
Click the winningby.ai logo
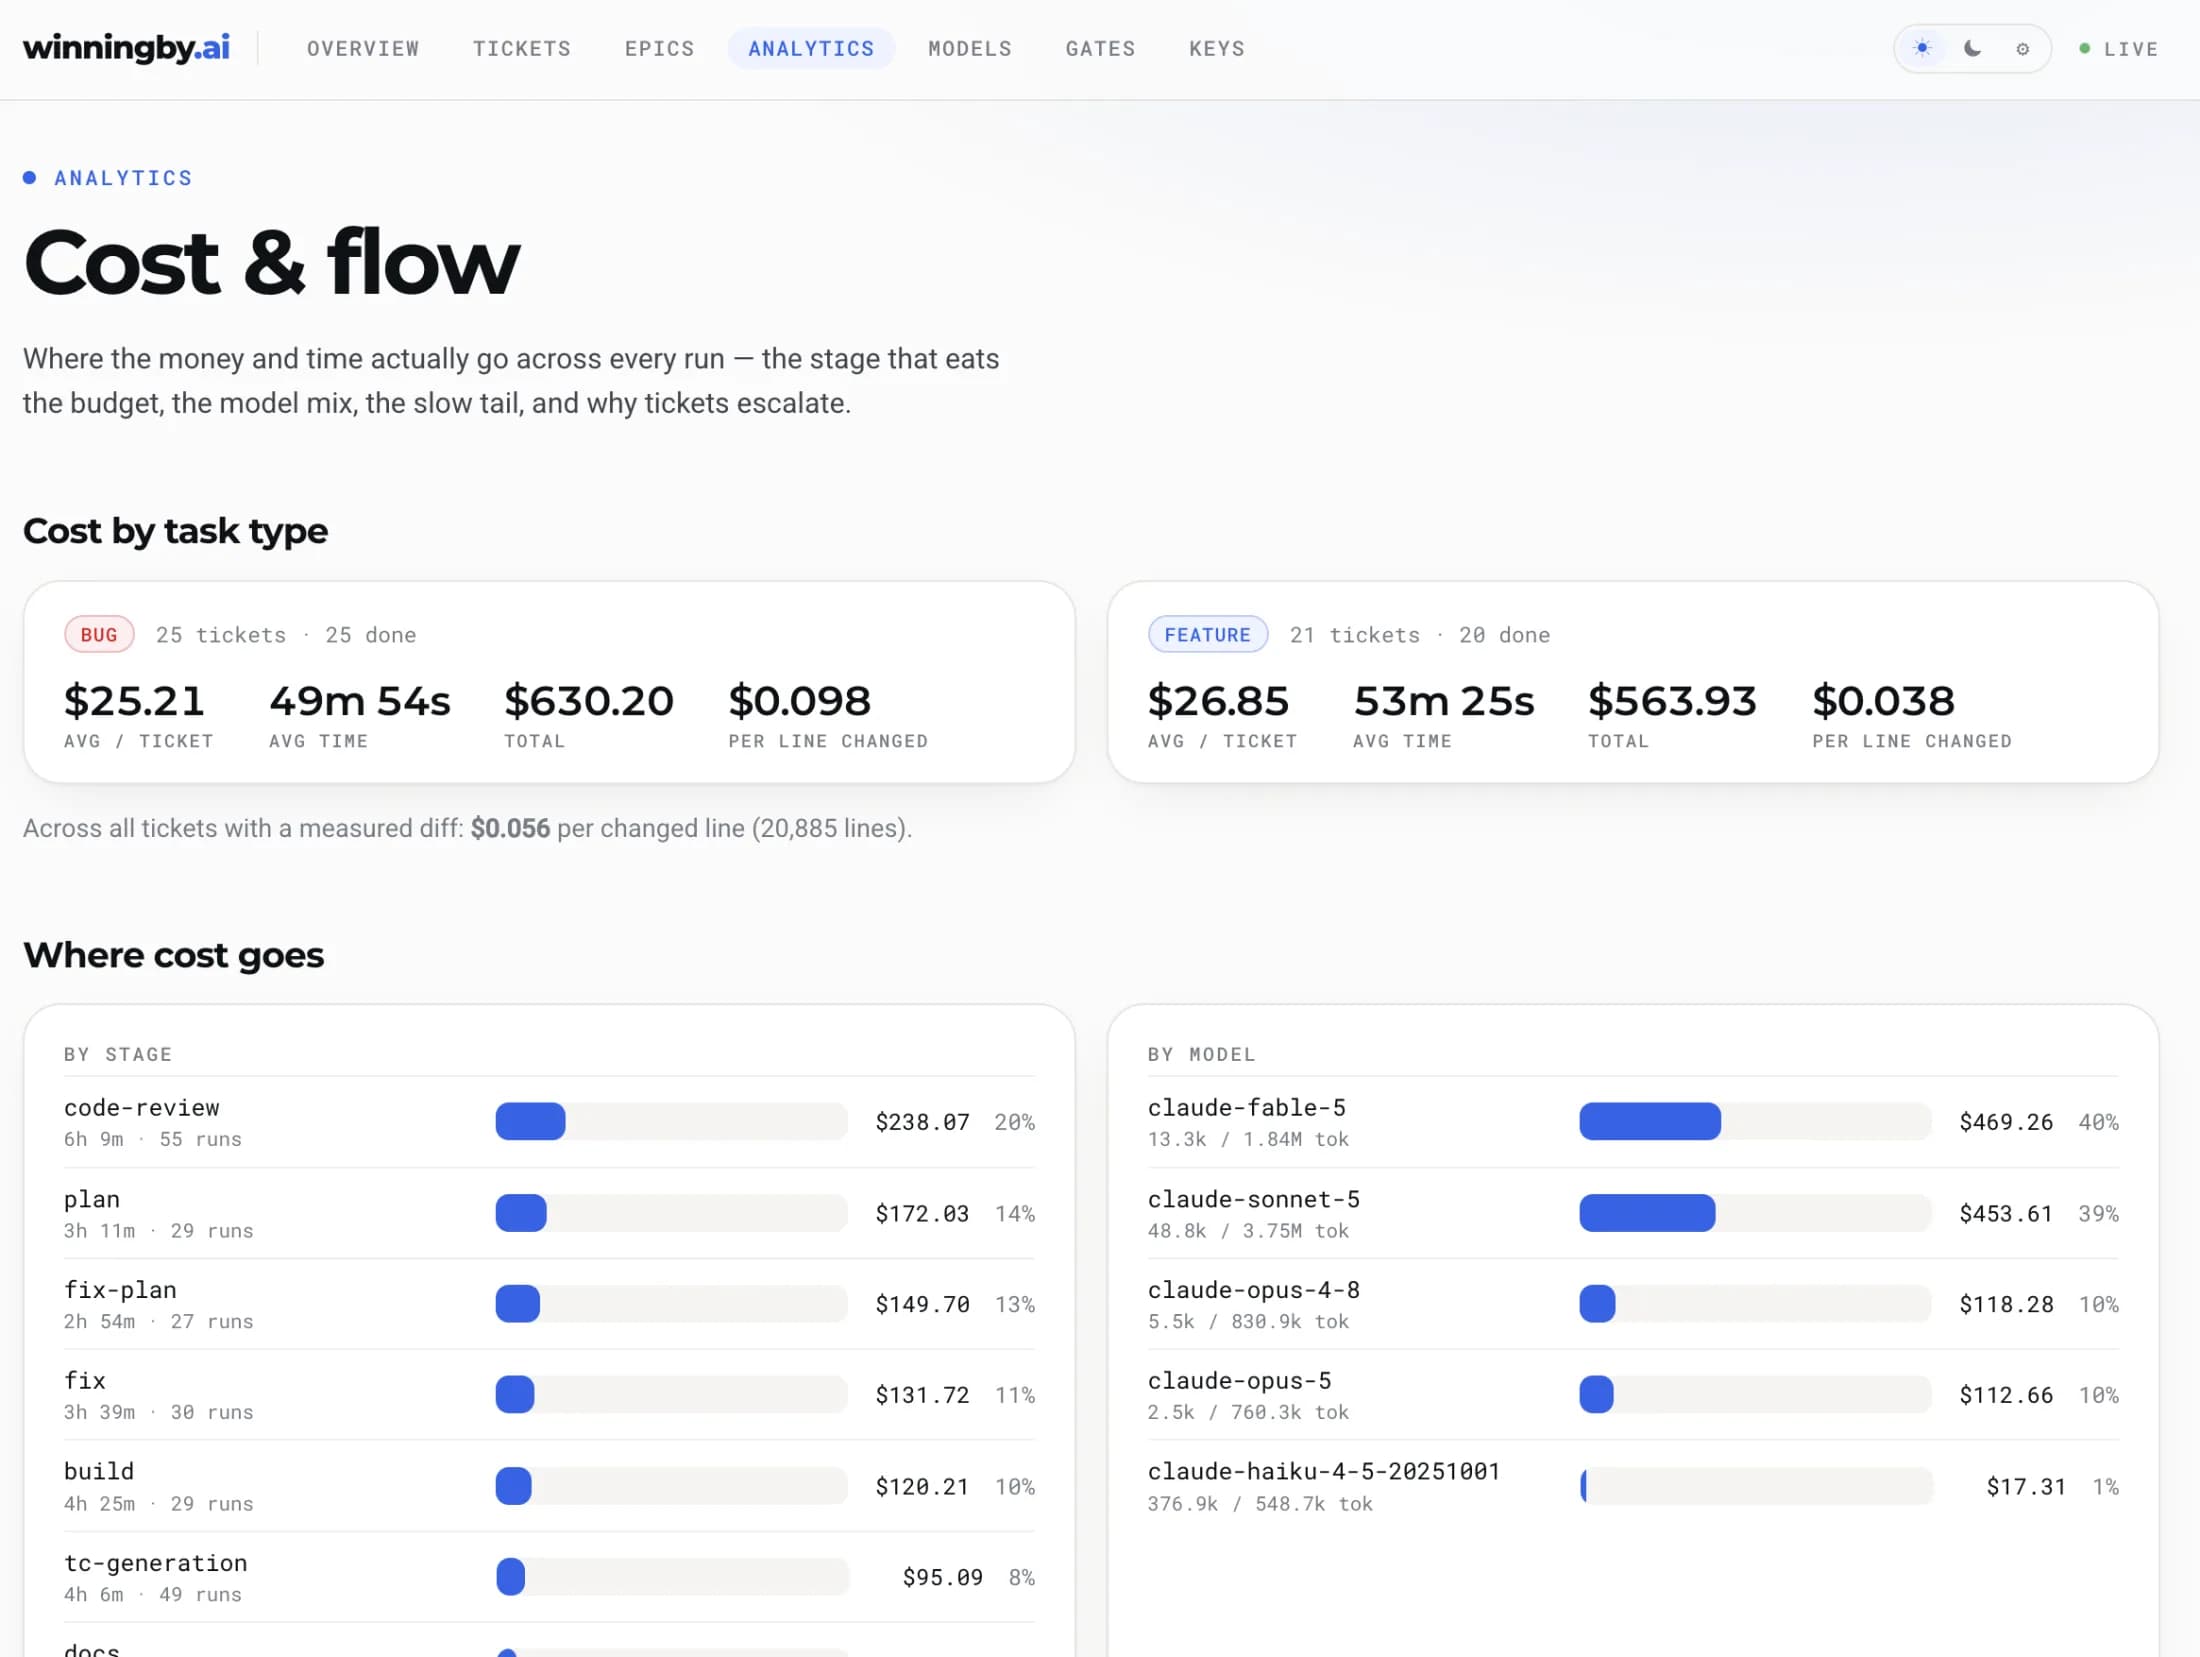tap(126, 48)
